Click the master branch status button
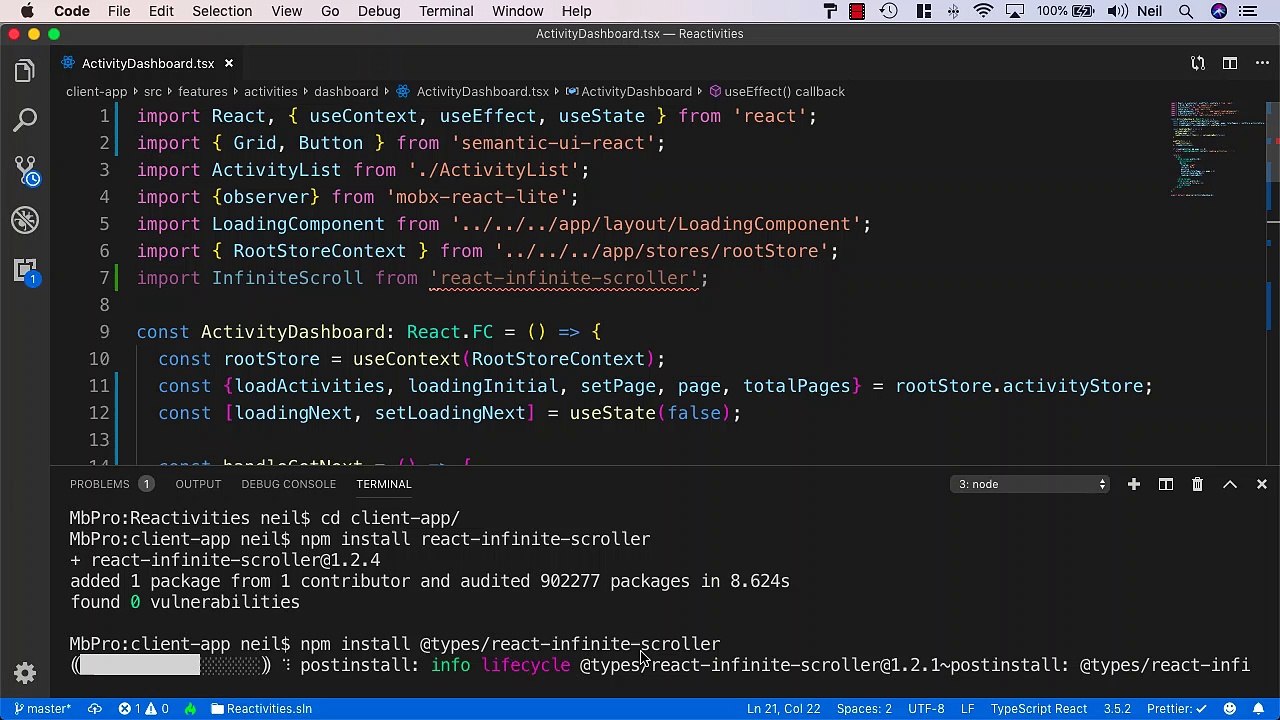This screenshot has width=1280, height=720. click(42, 708)
